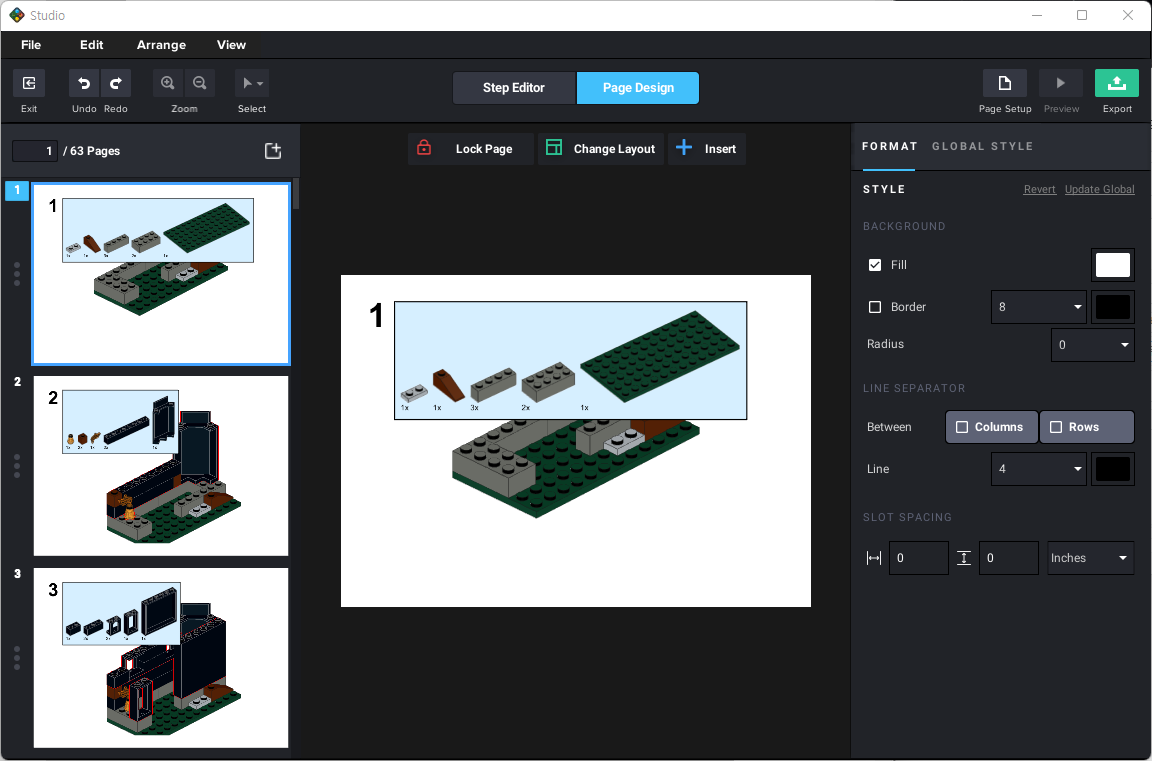
Task: Click the '2x' quantity label in parts list
Action: [x=525, y=408]
